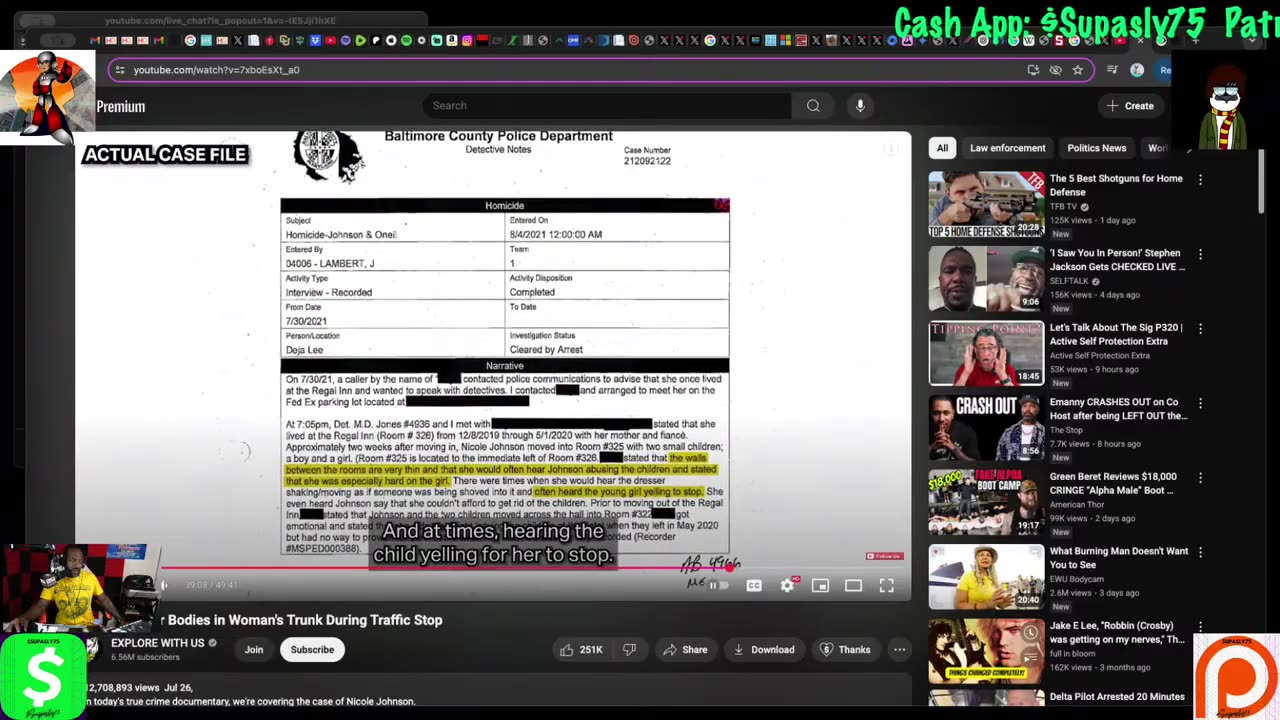
Task: Send Thanks to the creator
Action: tap(845, 650)
